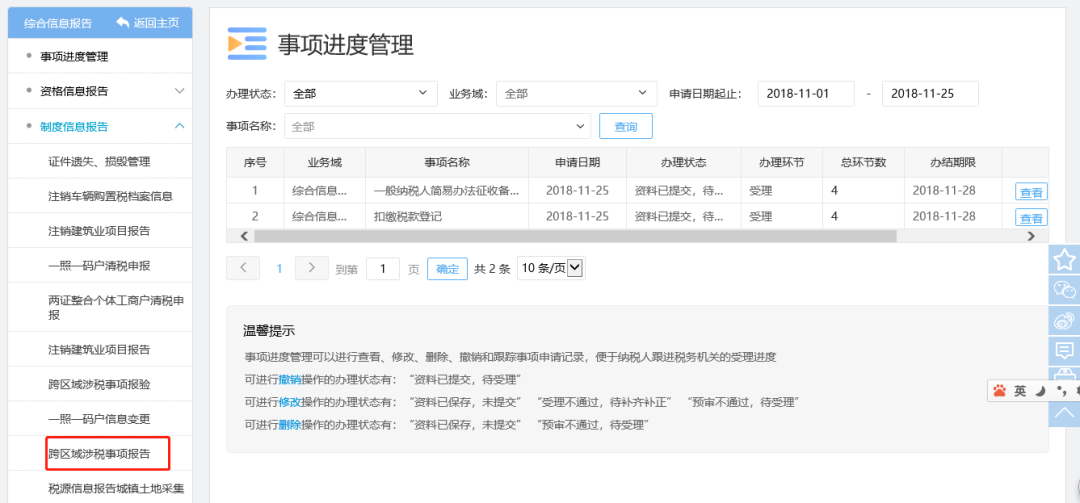Collapse the 制度信息报告 menu section
The image size is (1080, 503).
coord(100,126)
